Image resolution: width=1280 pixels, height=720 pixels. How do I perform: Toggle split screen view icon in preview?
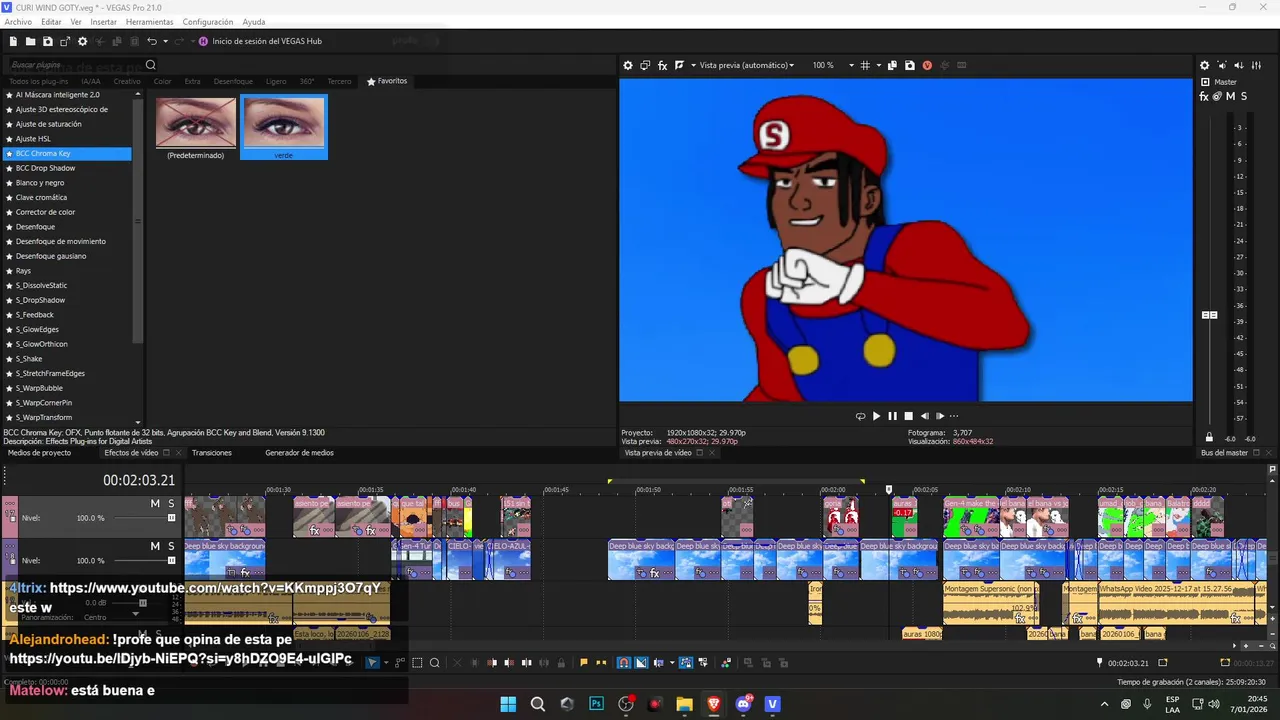tap(680, 65)
